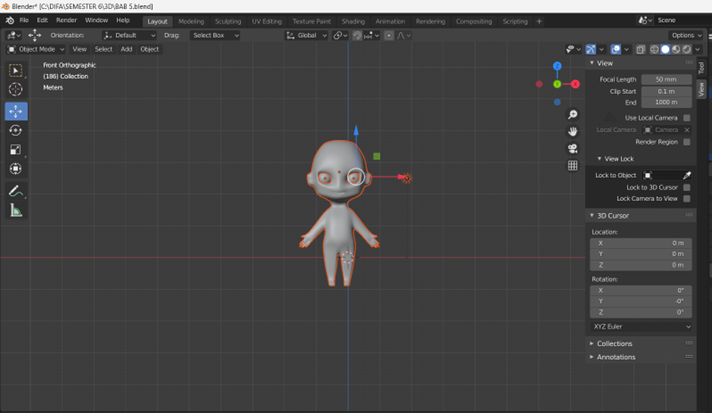The width and height of the screenshot is (712, 413).
Task: Toggle orthographic grid view icon
Action: (x=573, y=166)
